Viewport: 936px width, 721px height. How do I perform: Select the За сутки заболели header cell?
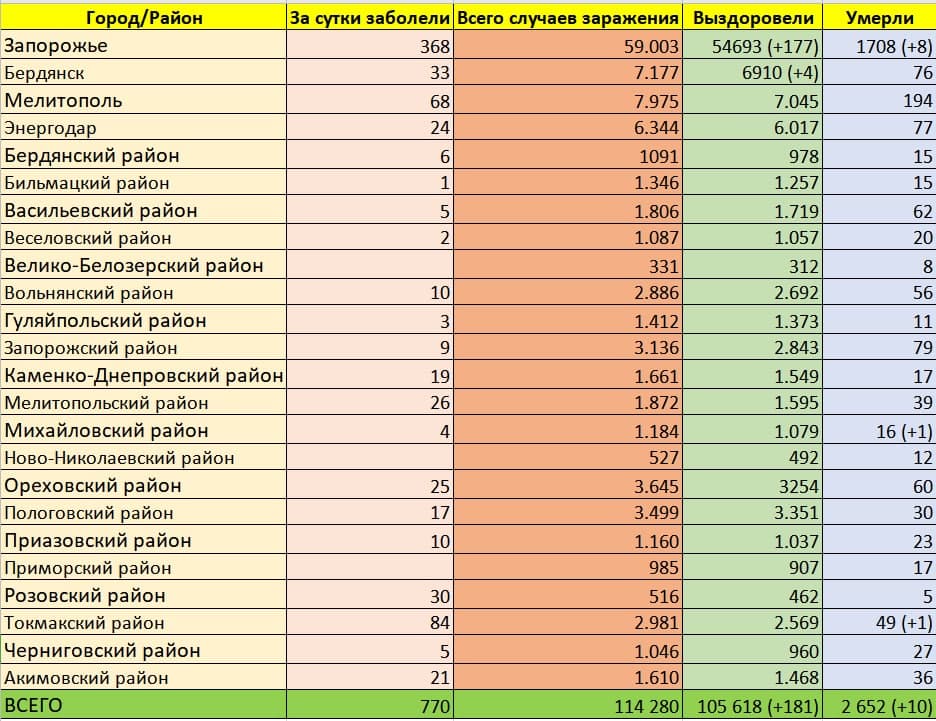[369, 18]
